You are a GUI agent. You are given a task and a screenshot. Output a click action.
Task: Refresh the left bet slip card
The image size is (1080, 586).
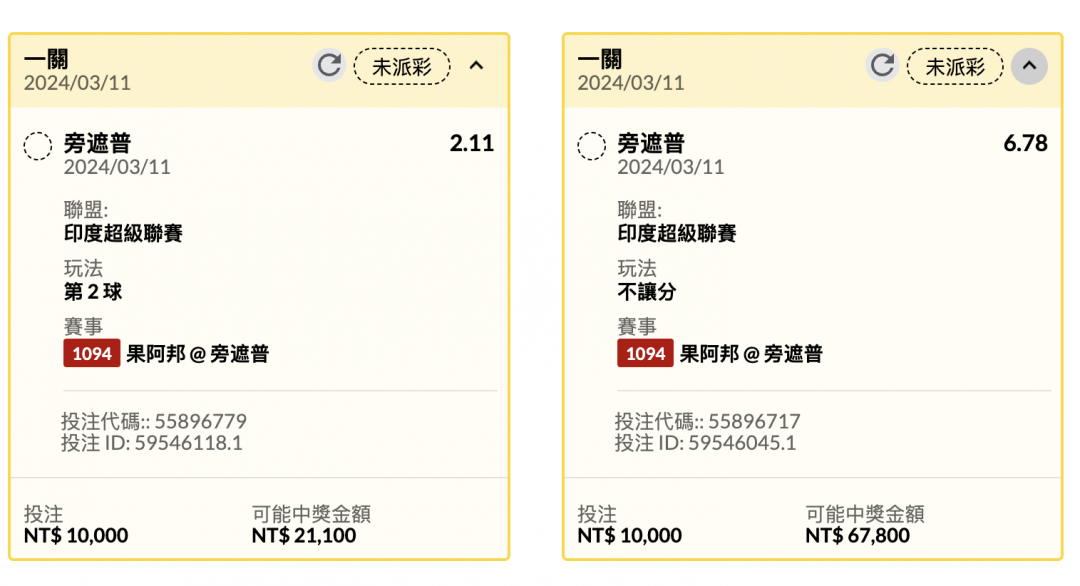[x=329, y=66]
